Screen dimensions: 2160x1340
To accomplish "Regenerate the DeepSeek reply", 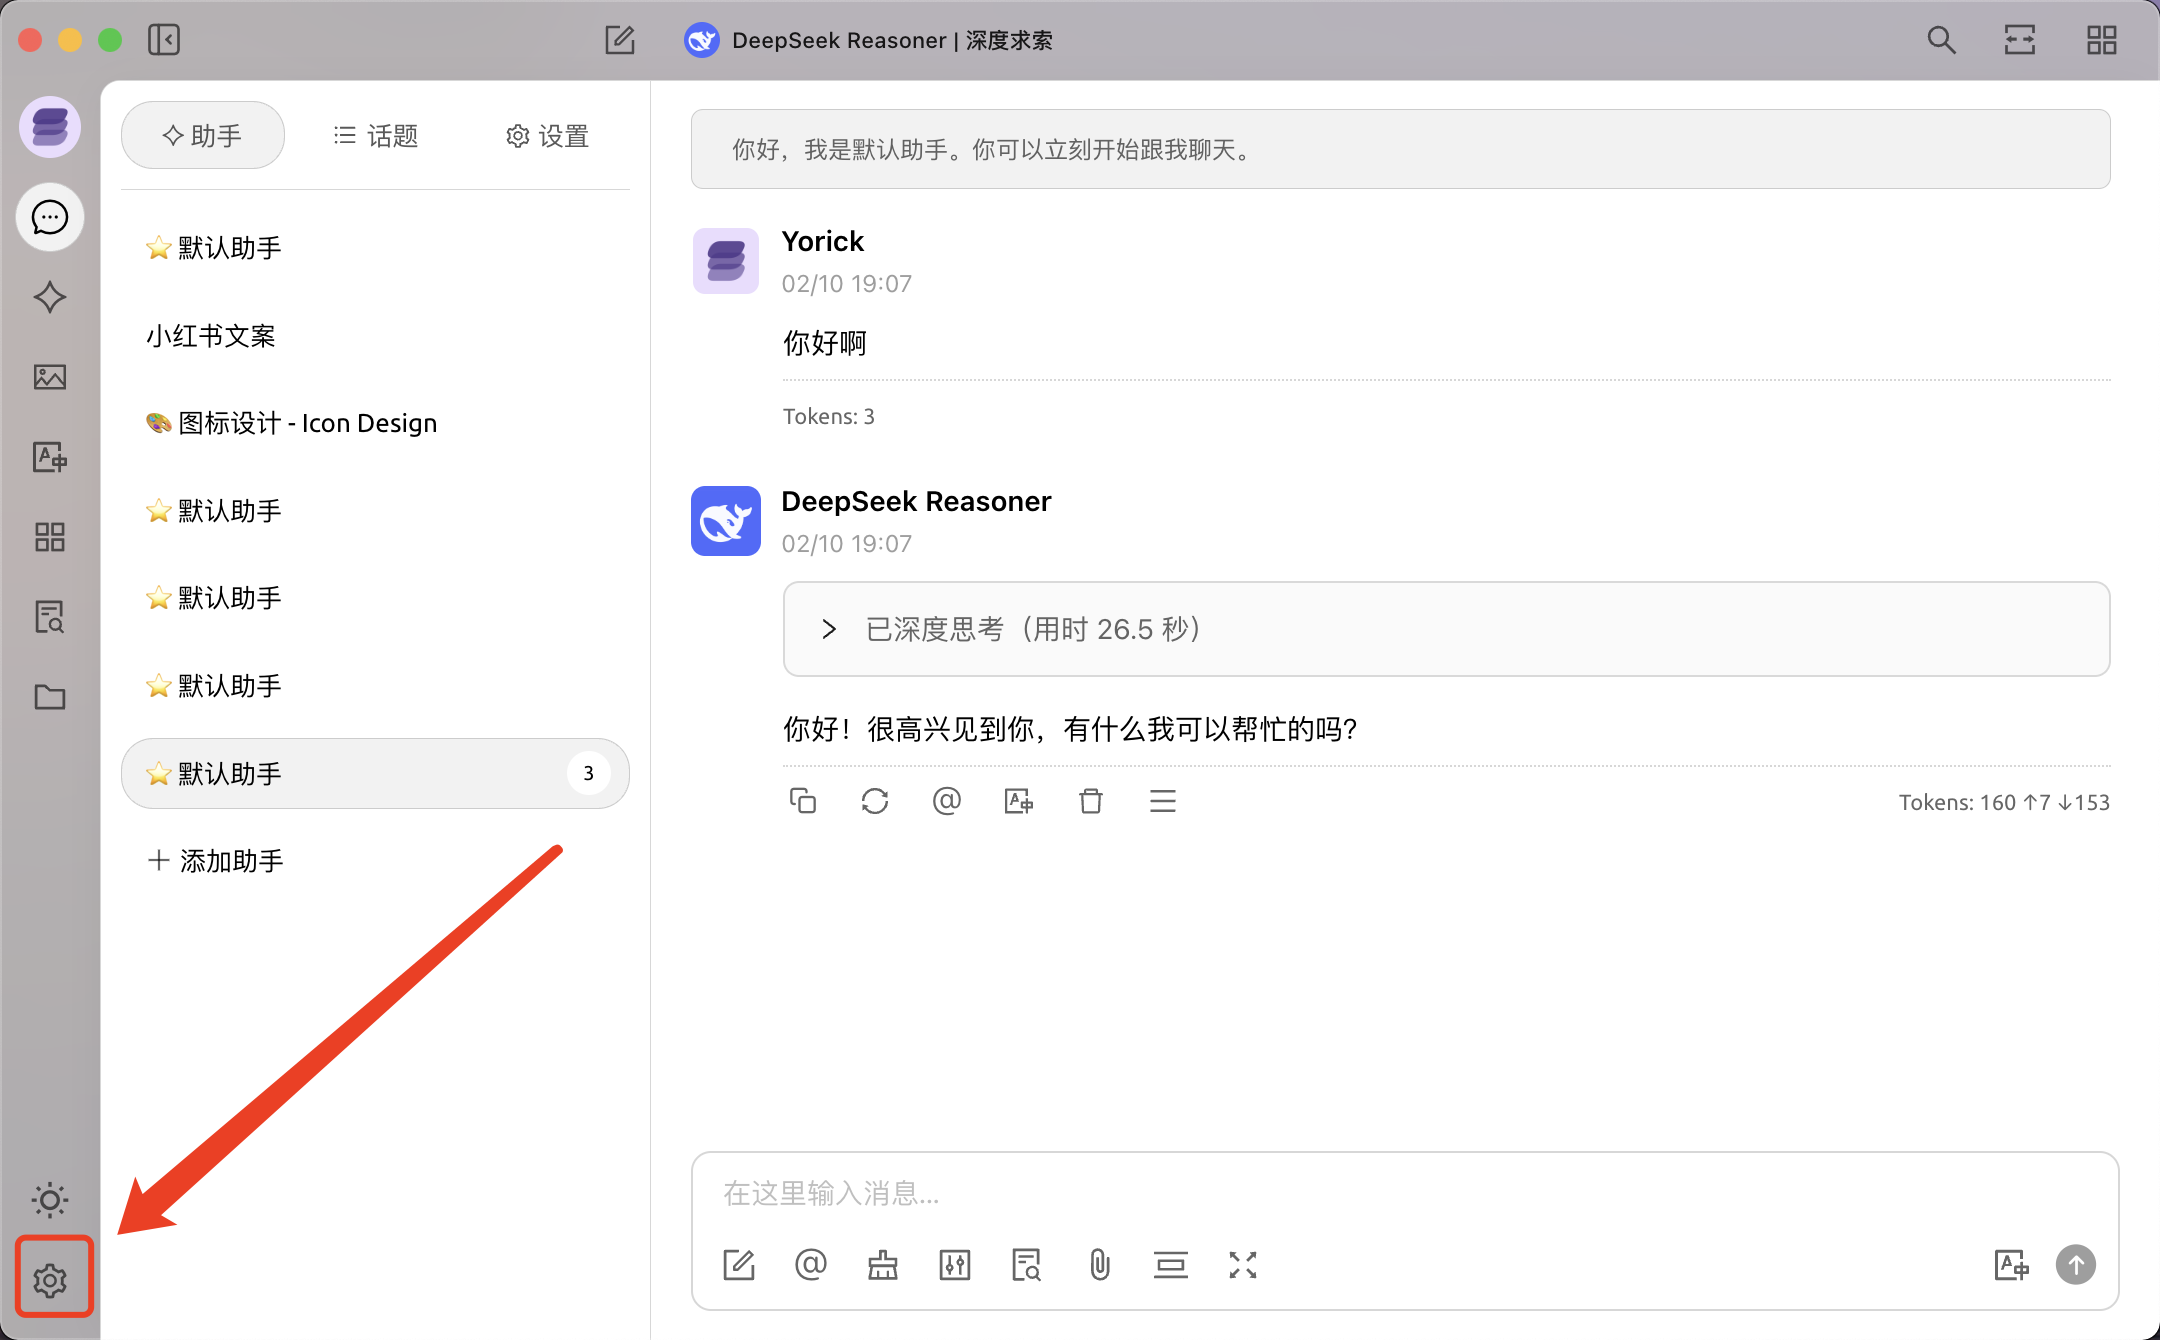I will [875, 801].
